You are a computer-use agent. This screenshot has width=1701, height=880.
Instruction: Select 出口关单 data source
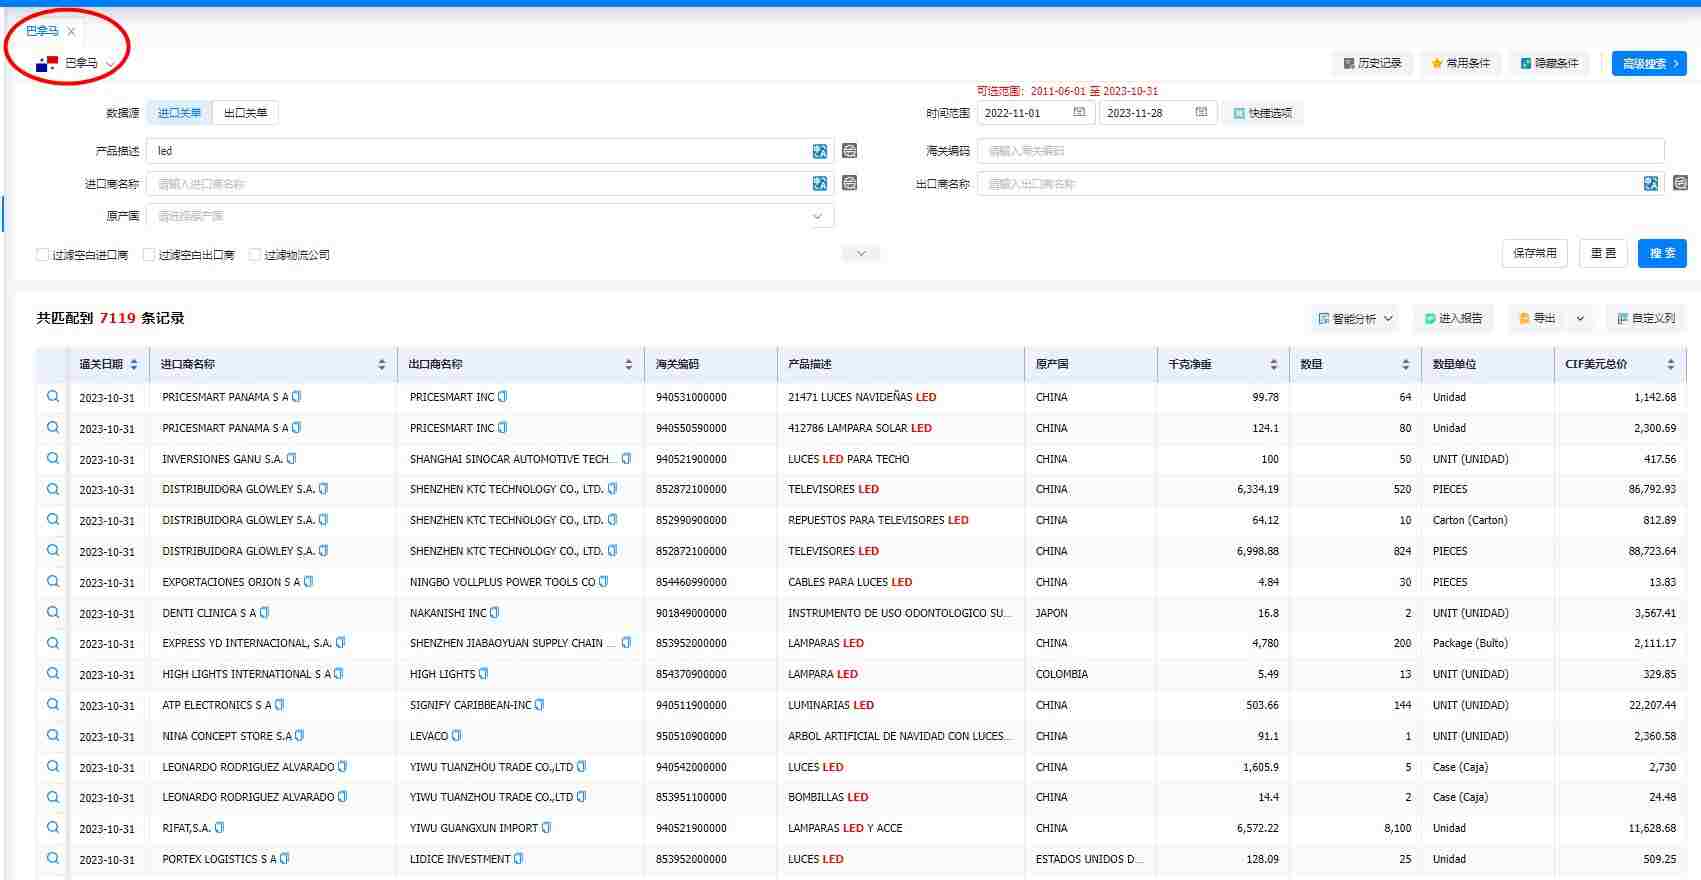click(x=245, y=113)
